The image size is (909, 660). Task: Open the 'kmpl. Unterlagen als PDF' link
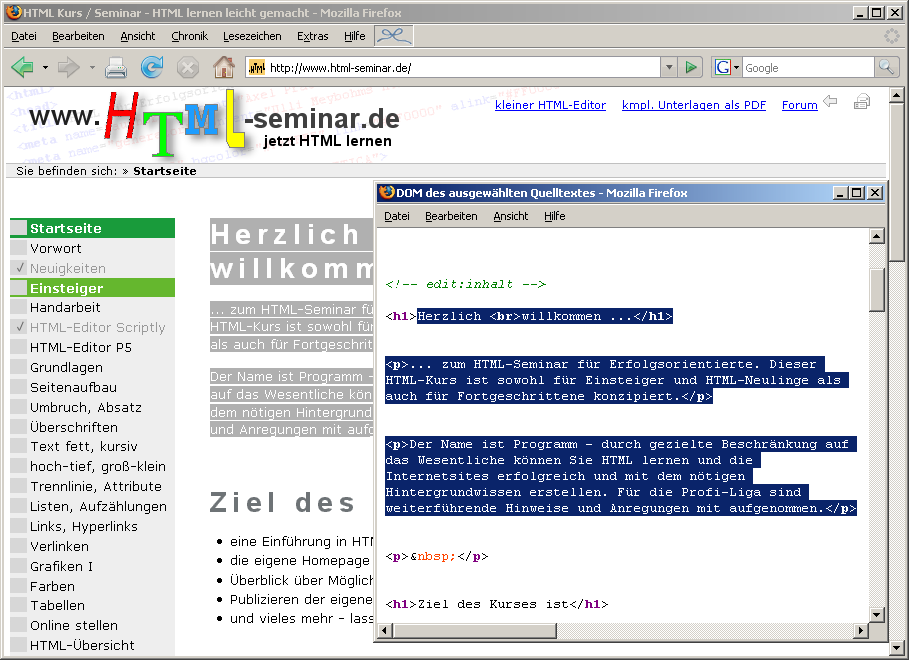694,105
